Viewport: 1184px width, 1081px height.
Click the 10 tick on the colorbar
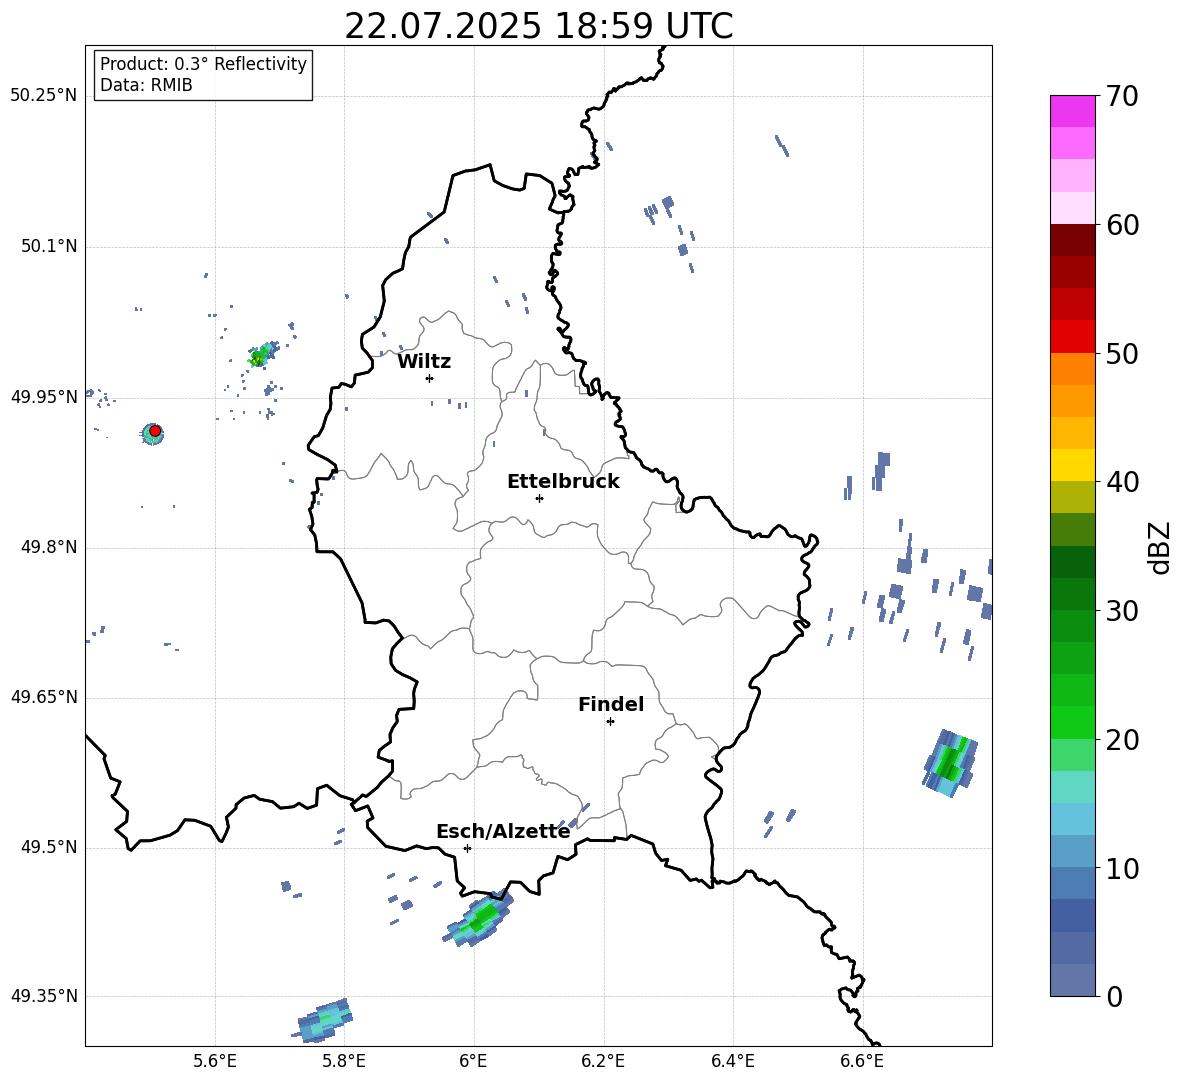point(1122,868)
